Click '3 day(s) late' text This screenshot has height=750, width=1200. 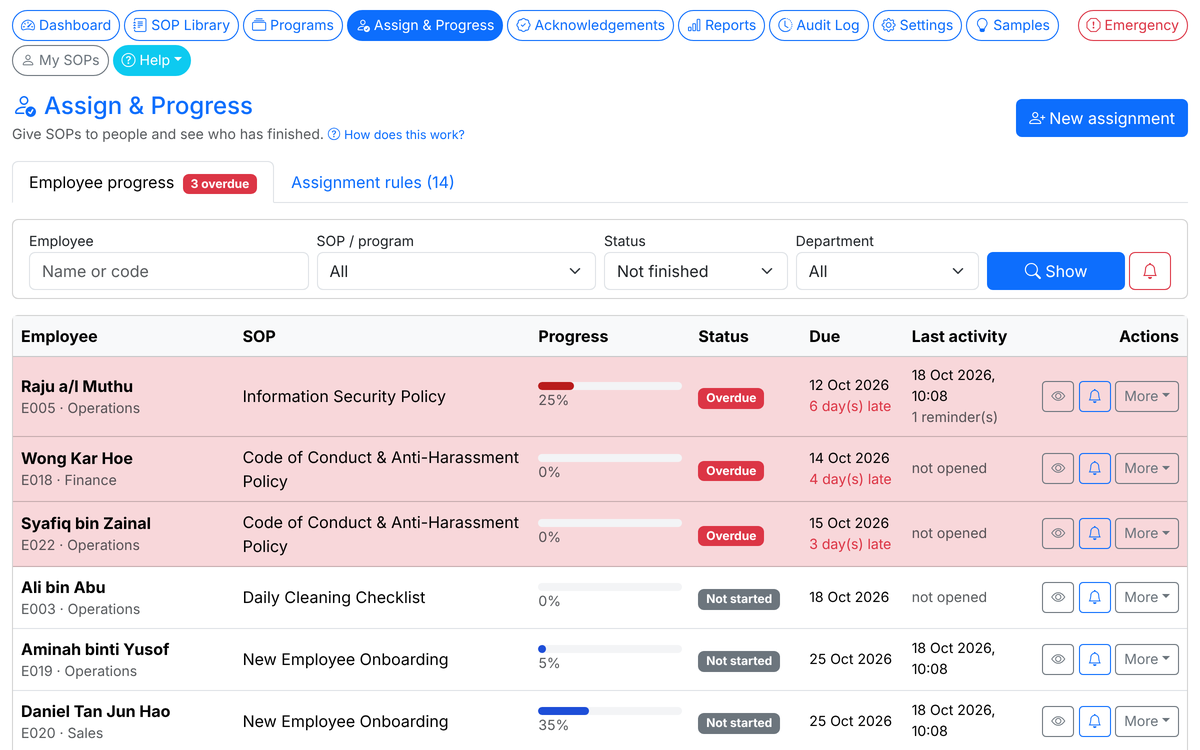pos(850,544)
